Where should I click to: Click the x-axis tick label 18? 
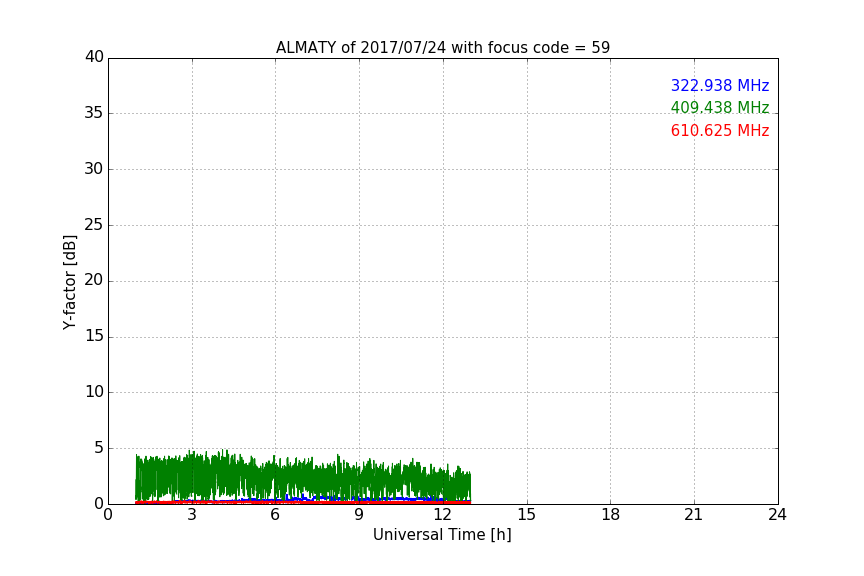click(611, 515)
